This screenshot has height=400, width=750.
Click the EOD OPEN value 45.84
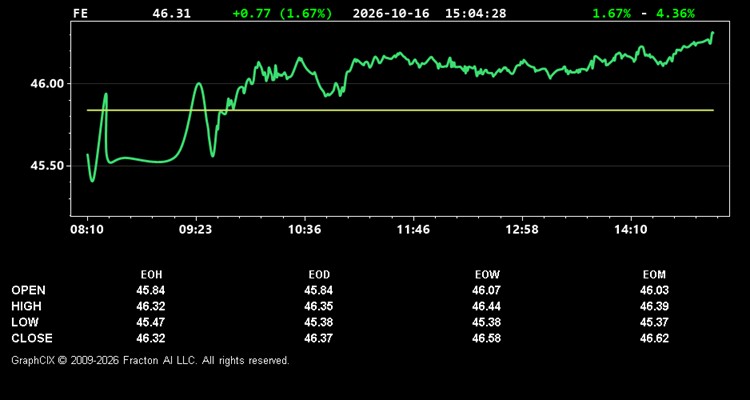[319, 290]
